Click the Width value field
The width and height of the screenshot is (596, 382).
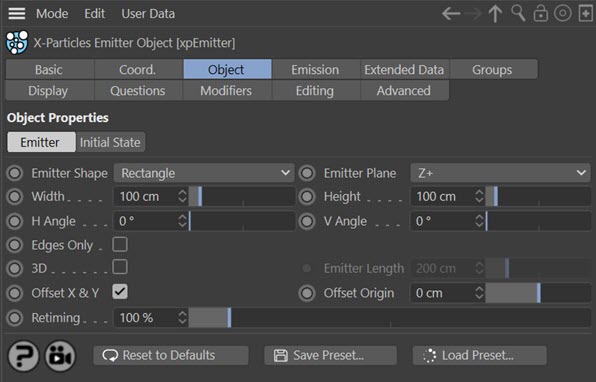tap(145, 197)
